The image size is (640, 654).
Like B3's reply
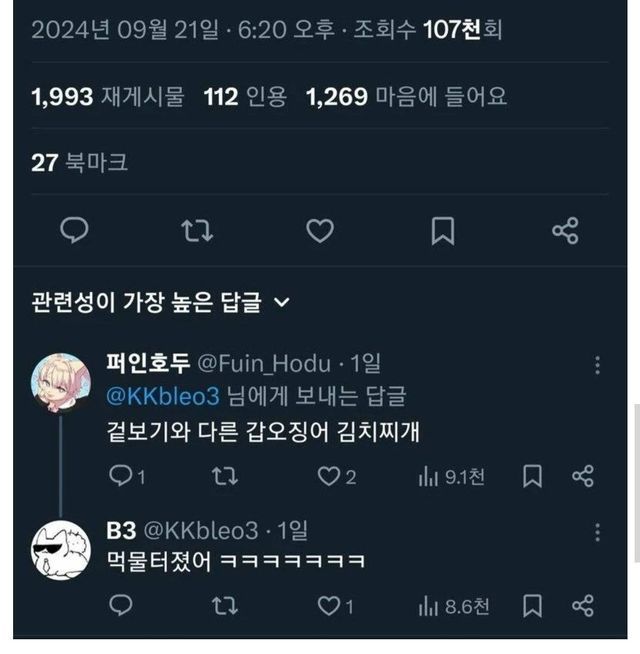coord(330,605)
